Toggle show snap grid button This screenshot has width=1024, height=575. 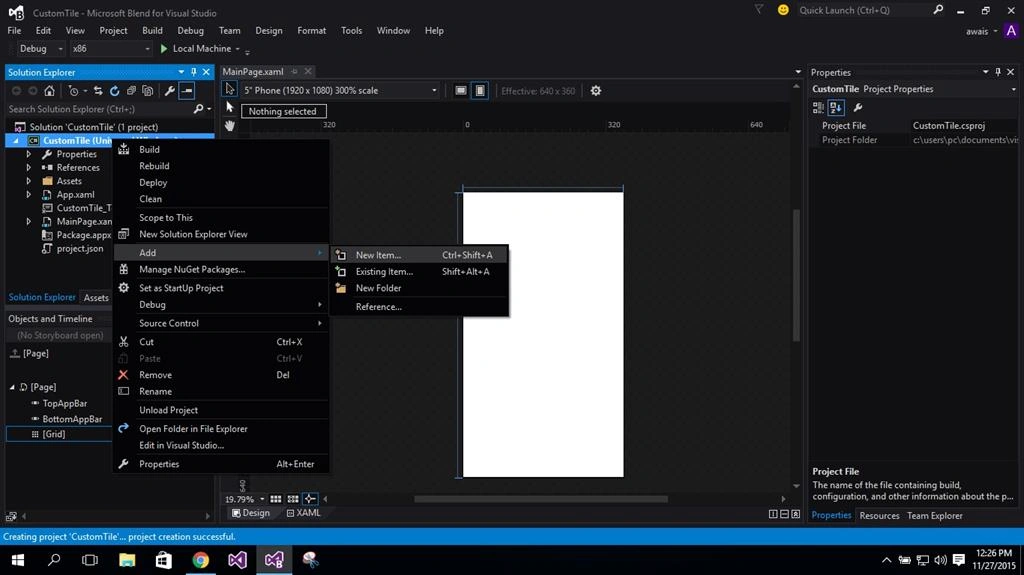point(276,499)
